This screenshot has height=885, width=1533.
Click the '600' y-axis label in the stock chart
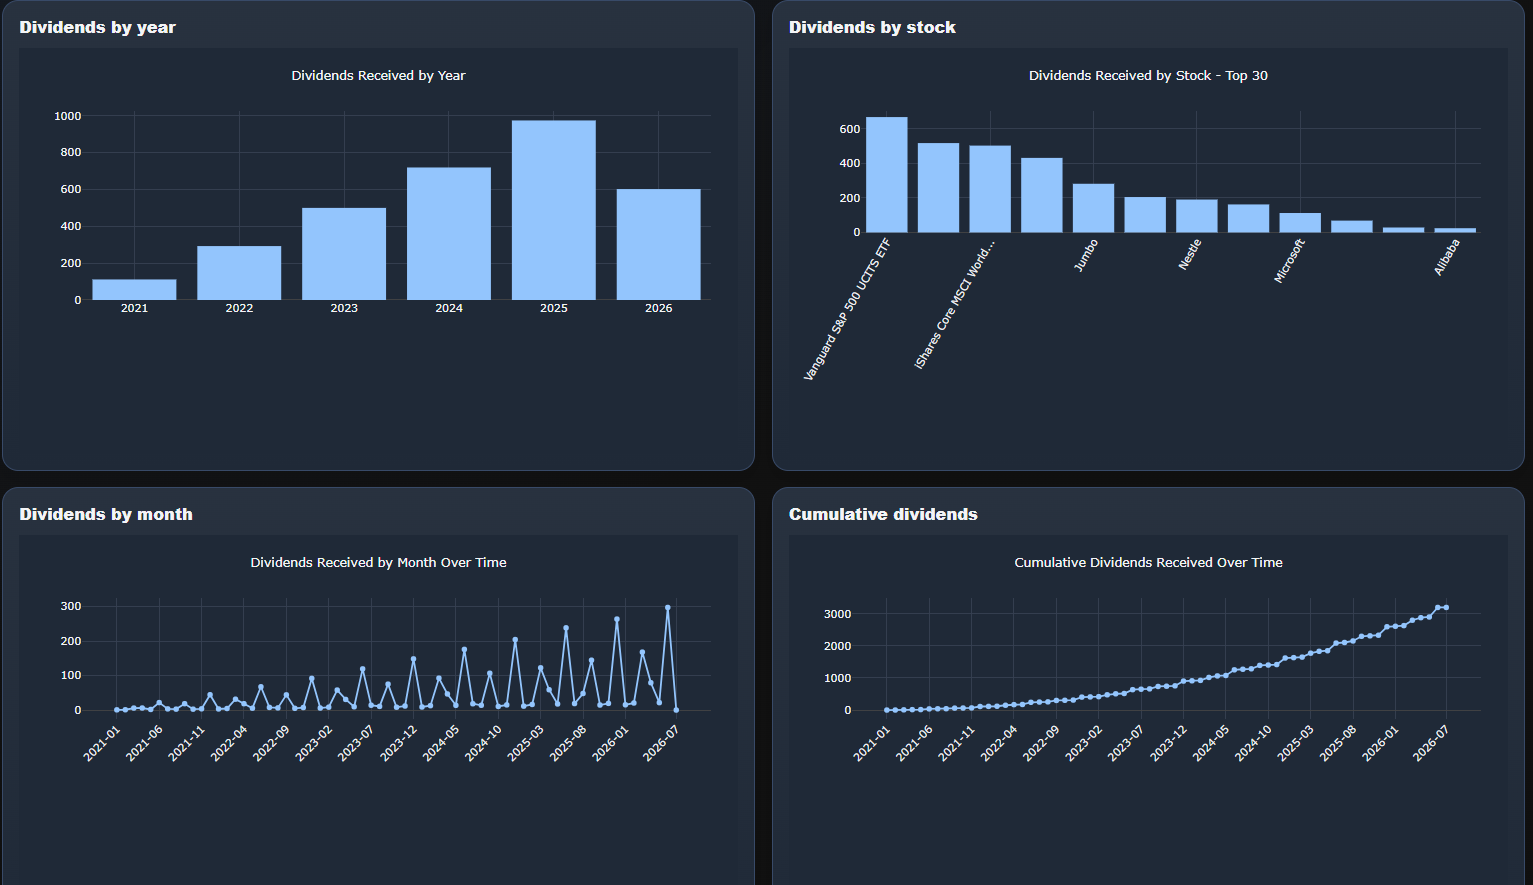click(850, 129)
